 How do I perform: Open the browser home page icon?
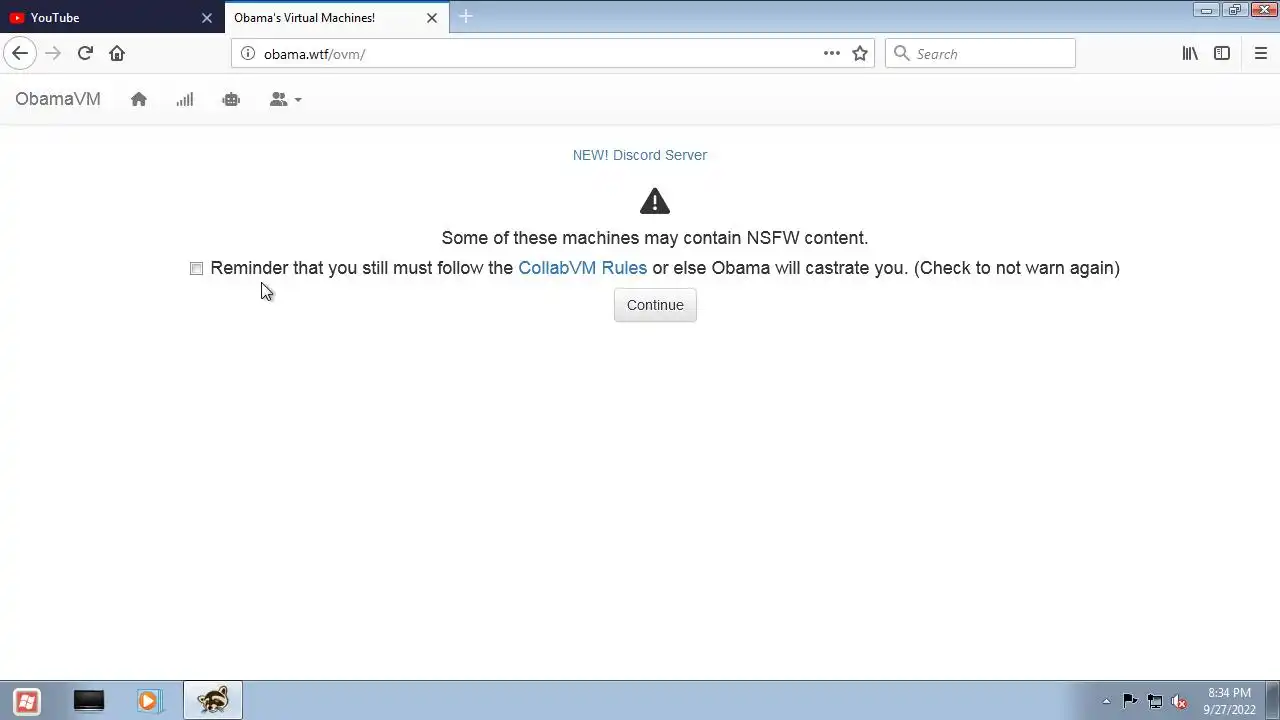tap(117, 53)
